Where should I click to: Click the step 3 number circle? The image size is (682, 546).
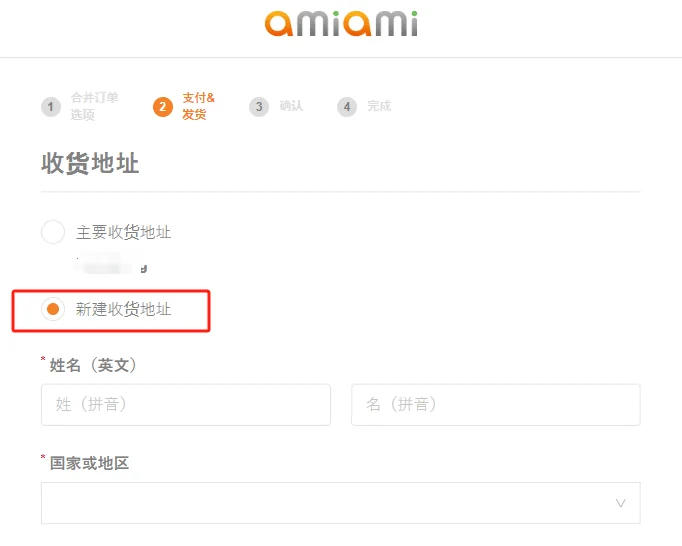259,107
